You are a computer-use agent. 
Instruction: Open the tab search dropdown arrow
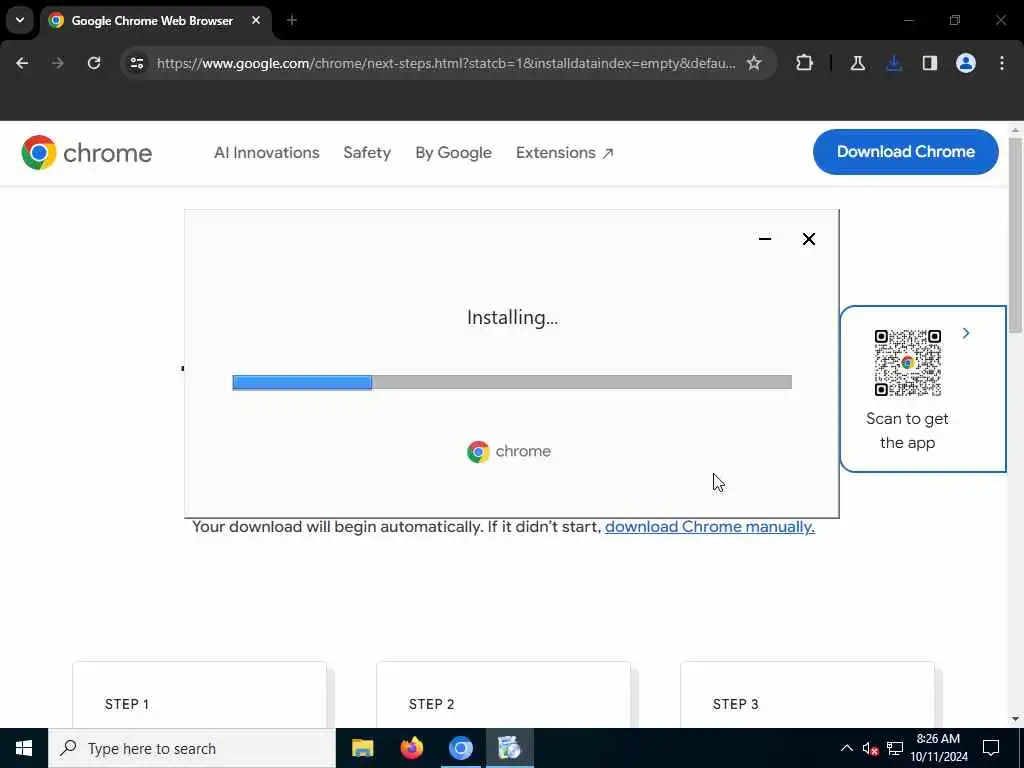pyautogui.click(x=20, y=20)
